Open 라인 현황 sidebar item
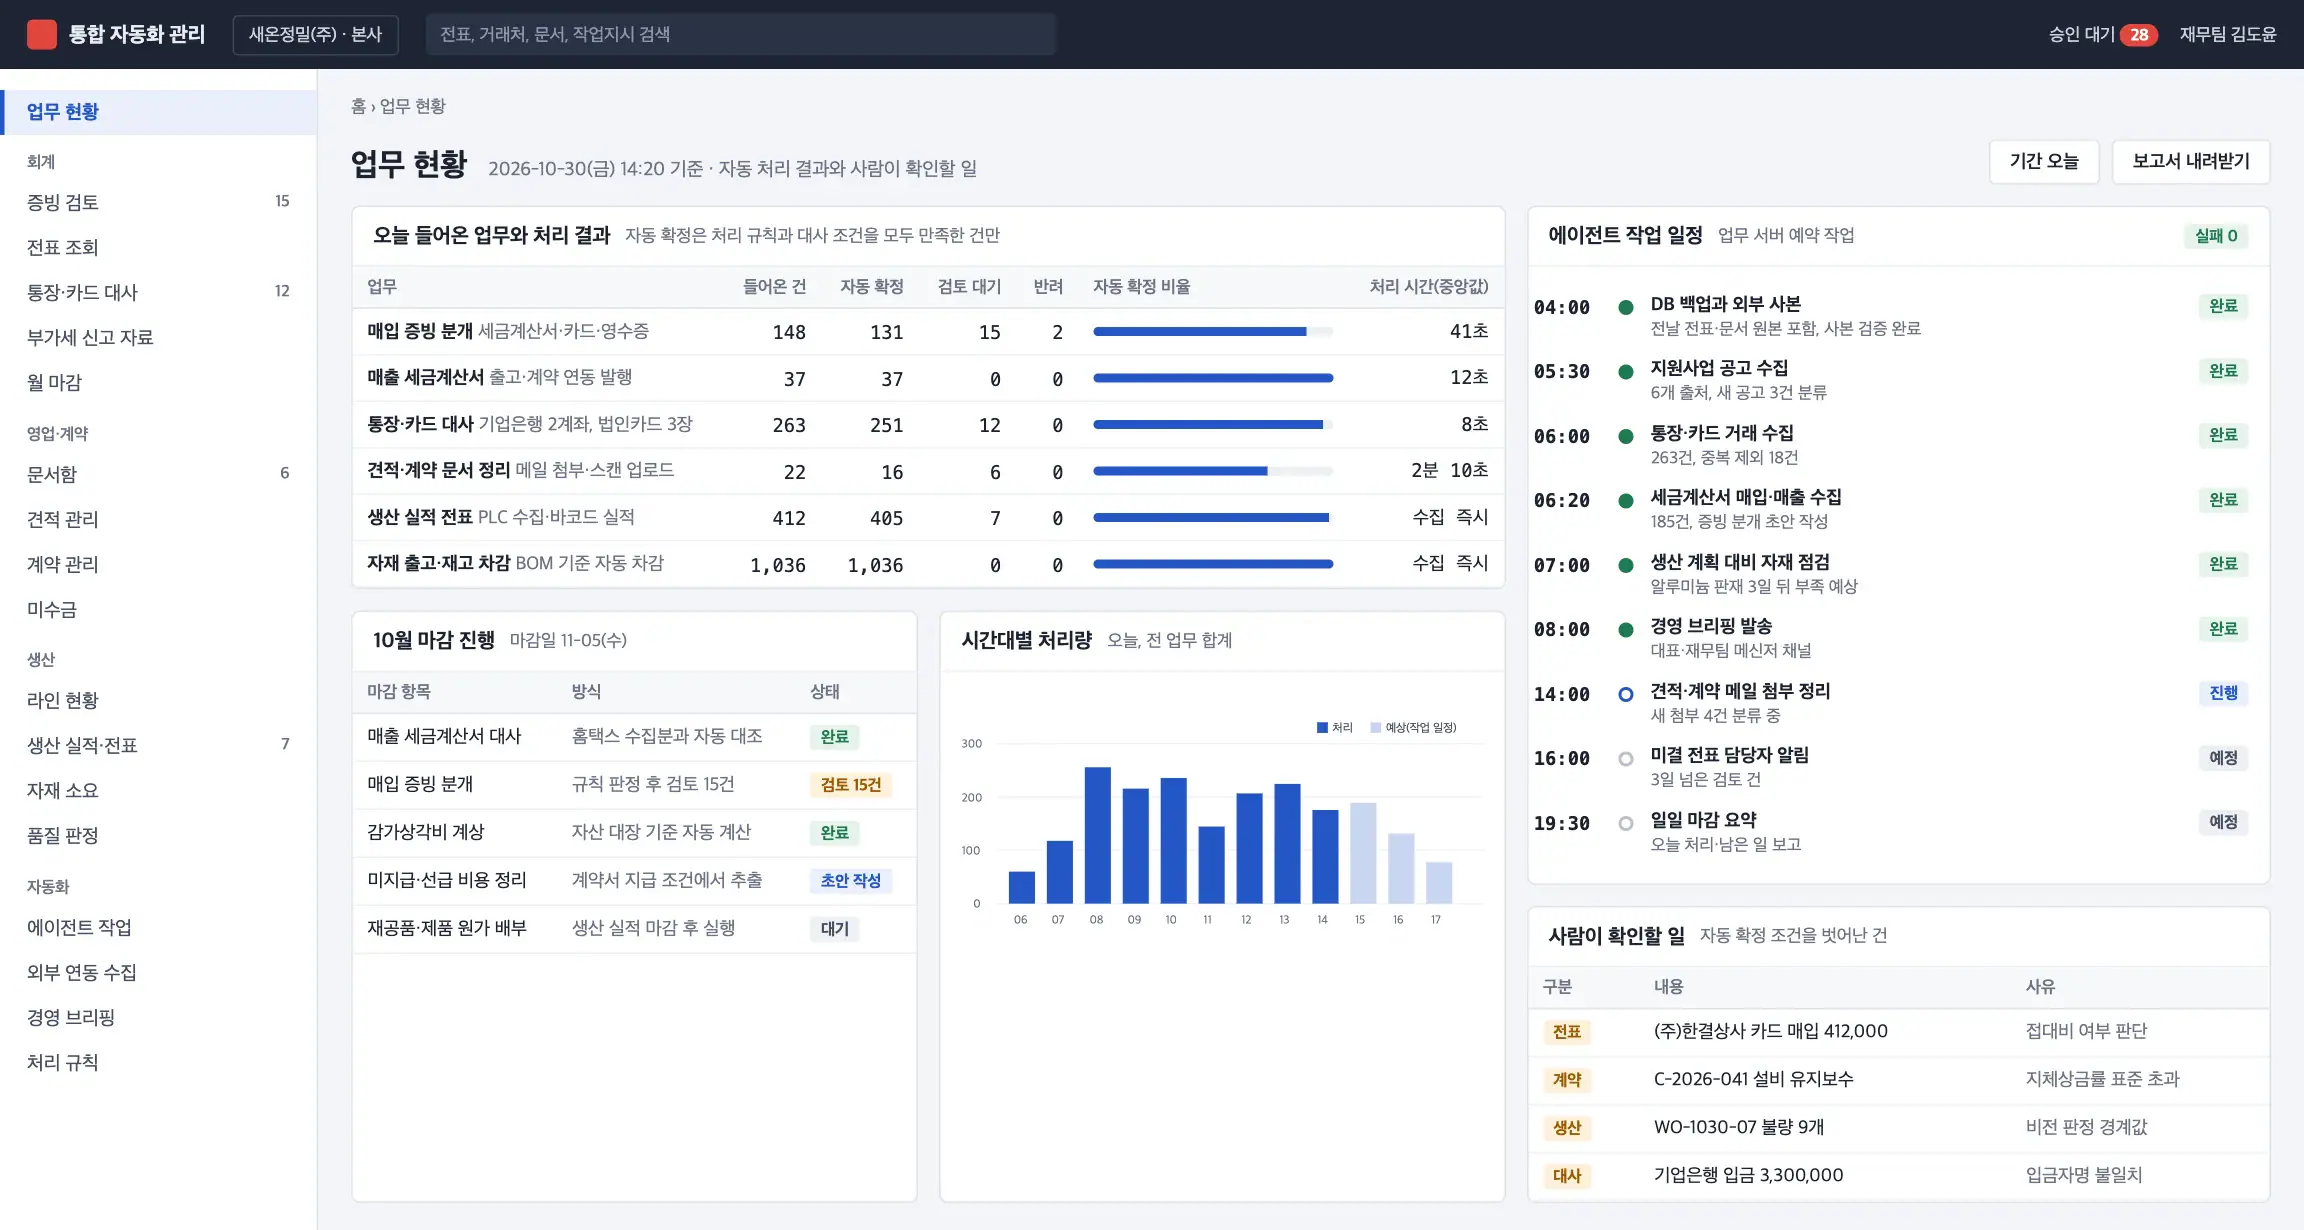Image resolution: width=2304 pixels, height=1230 pixels. click(x=158, y=700)
